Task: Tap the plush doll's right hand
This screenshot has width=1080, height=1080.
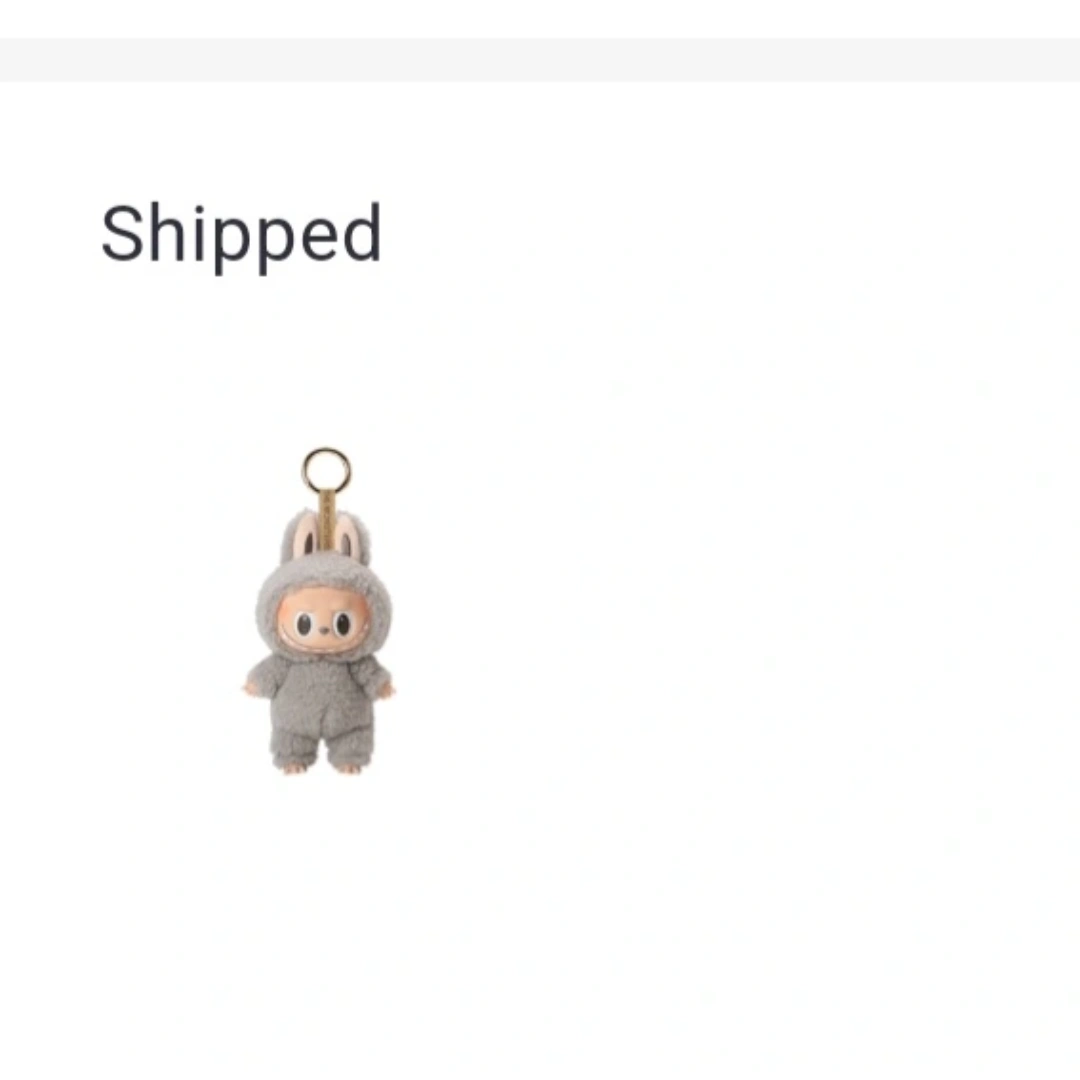Action: (x=387, y=689)
